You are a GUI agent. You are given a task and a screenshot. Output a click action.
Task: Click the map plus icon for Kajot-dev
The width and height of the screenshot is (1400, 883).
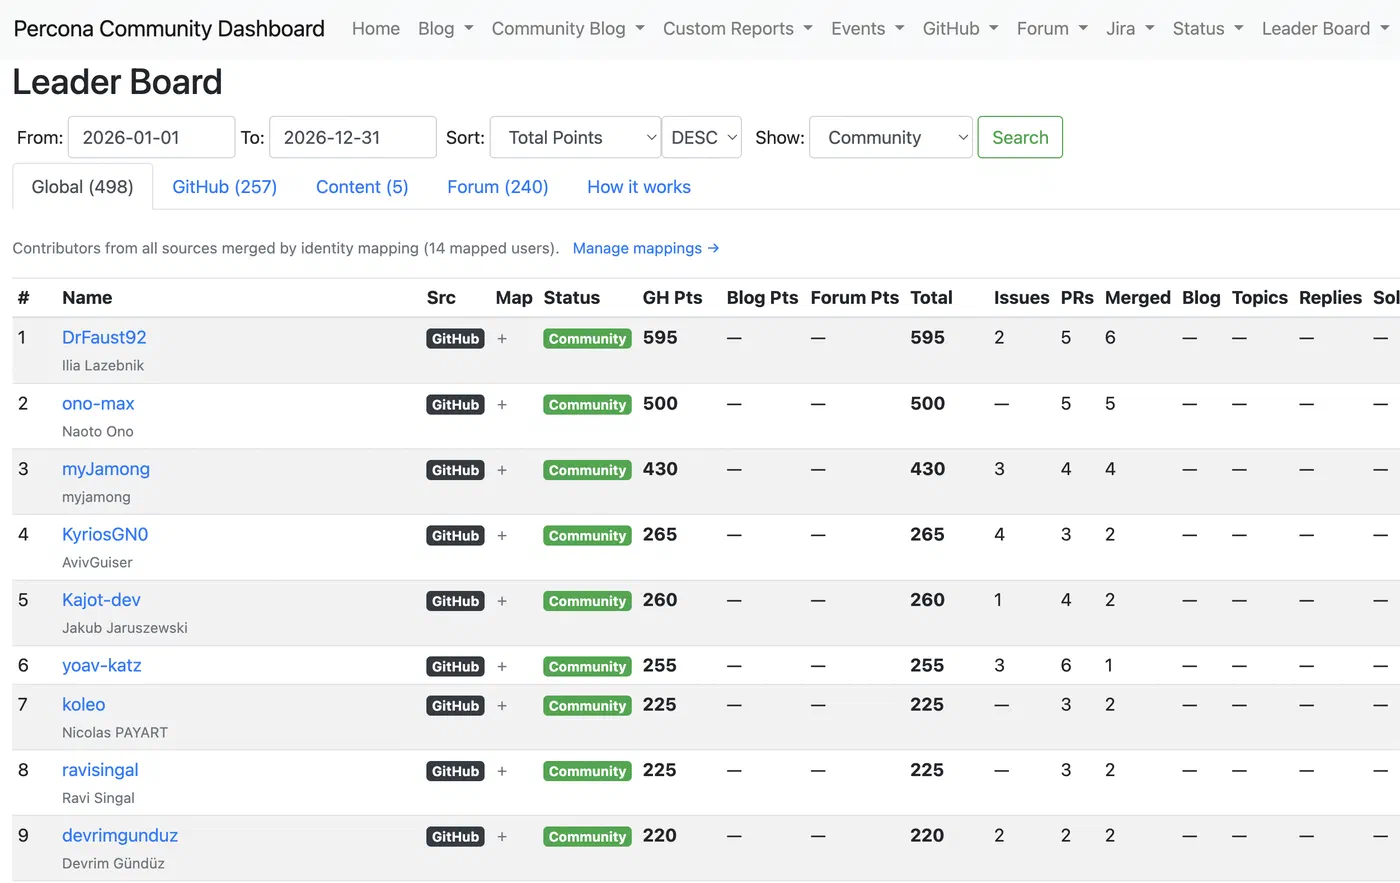point(502,601)
